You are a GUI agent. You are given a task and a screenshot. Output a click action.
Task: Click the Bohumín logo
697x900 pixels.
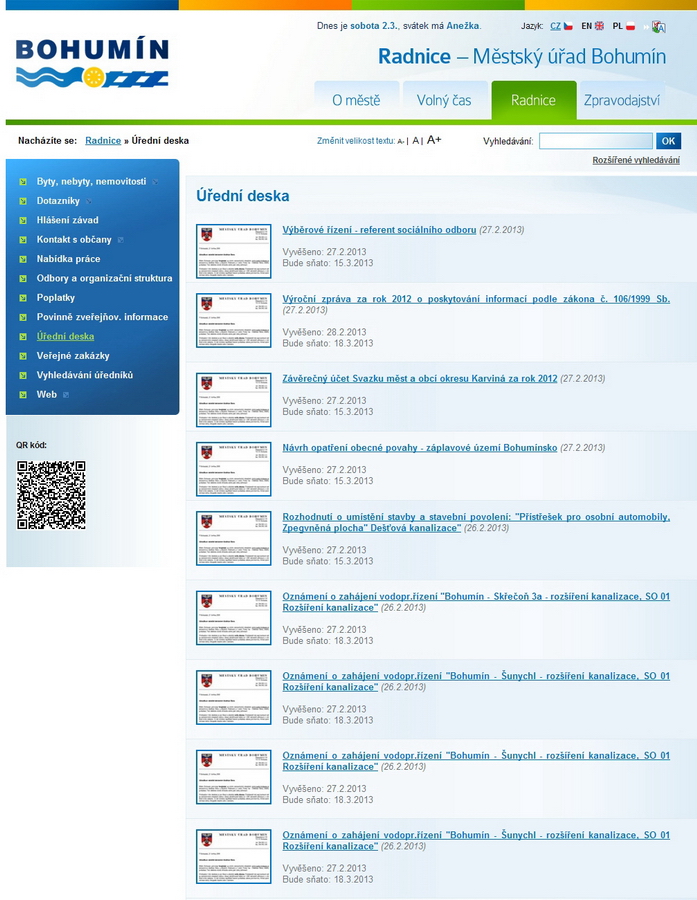point(92,63)
